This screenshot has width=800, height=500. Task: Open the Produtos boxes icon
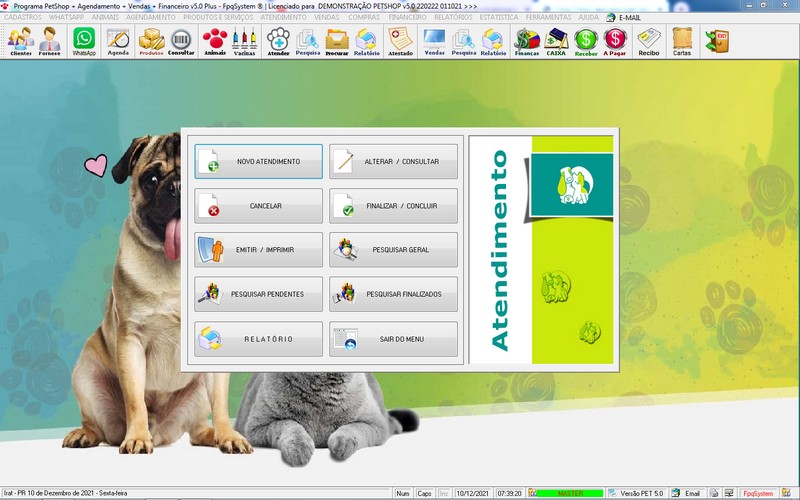152,42
